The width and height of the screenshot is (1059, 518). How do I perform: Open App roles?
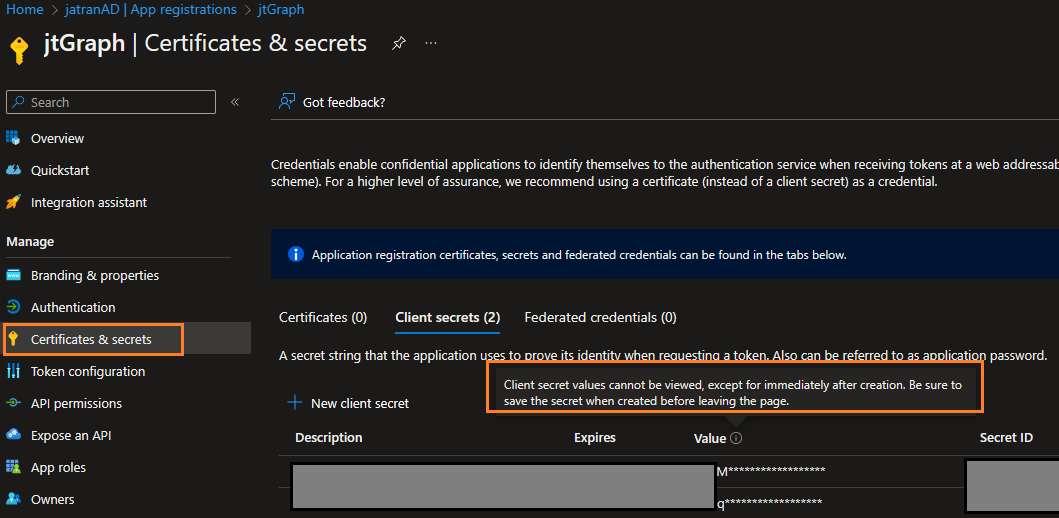(58, 467)
